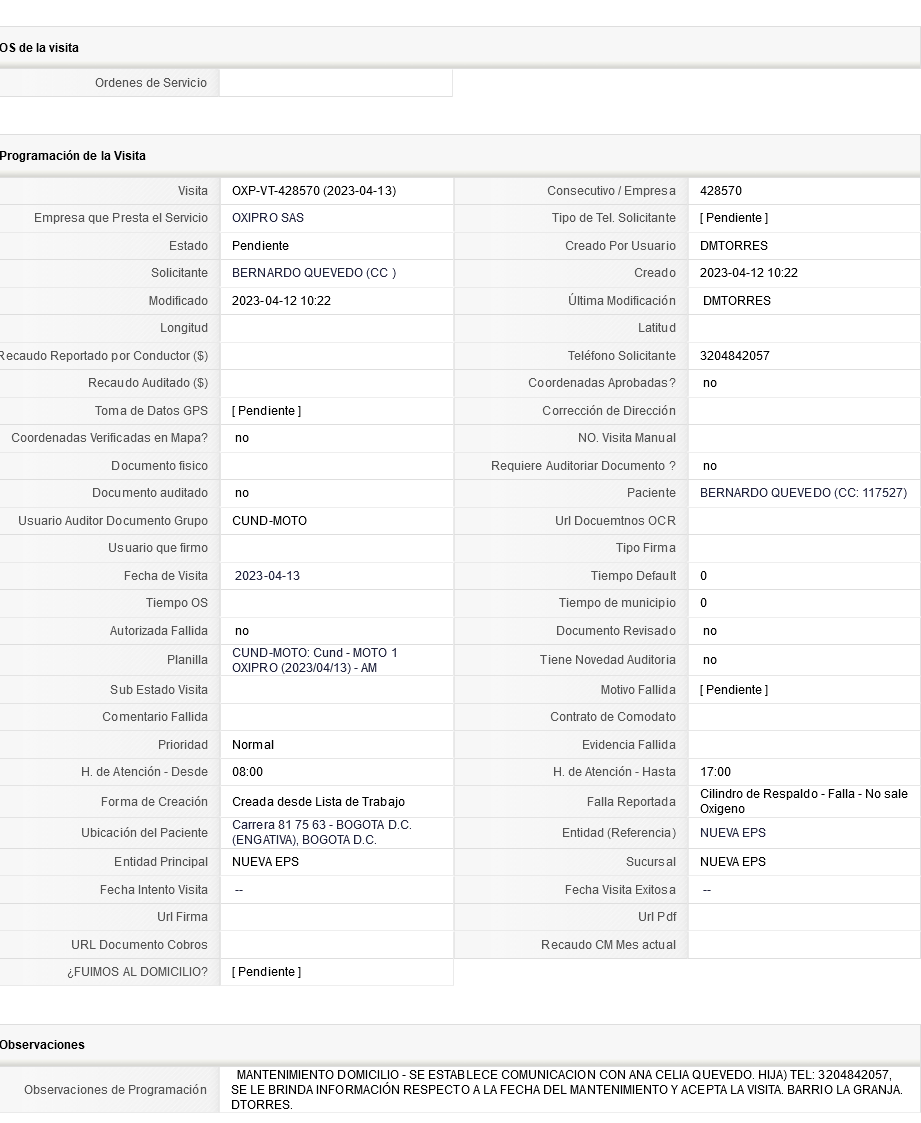Click the Consecutivo / Empresa value 428570
Image resolution: width=921 pixels, height=1123 pixels.
pos(720,191)
